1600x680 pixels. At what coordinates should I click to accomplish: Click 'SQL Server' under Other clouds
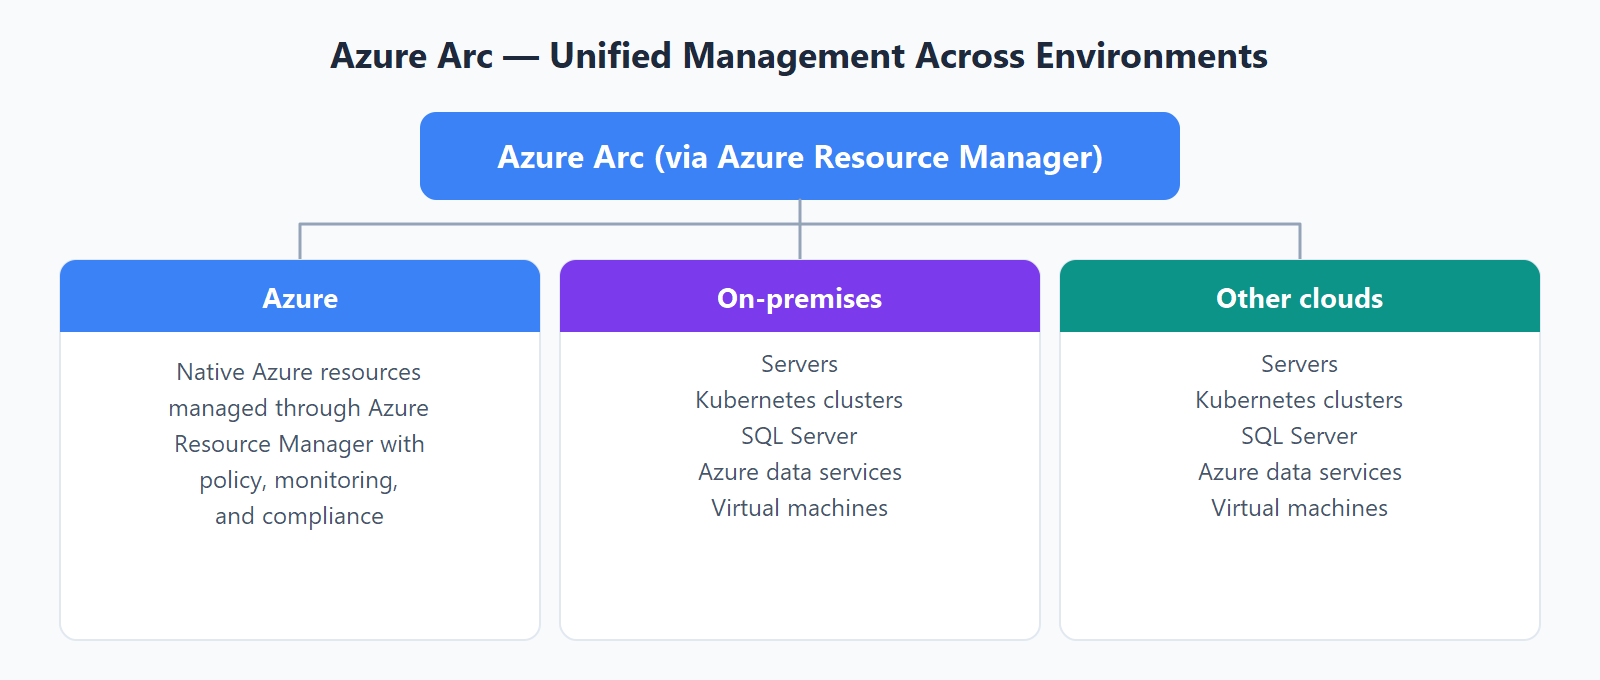pos(1299,436)
